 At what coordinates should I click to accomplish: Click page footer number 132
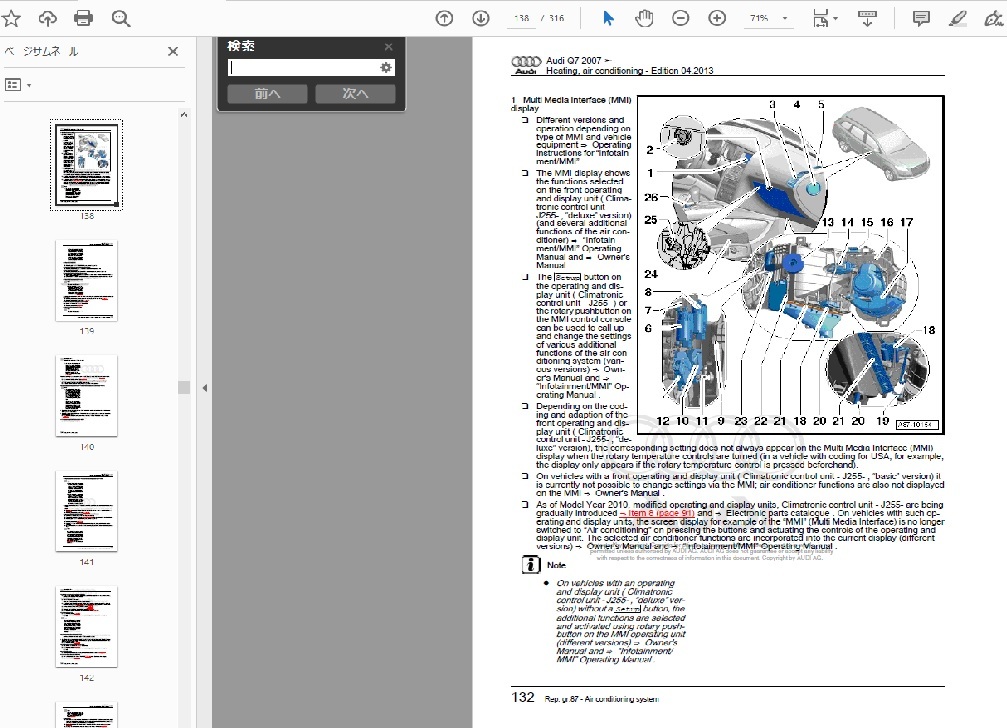523,697
